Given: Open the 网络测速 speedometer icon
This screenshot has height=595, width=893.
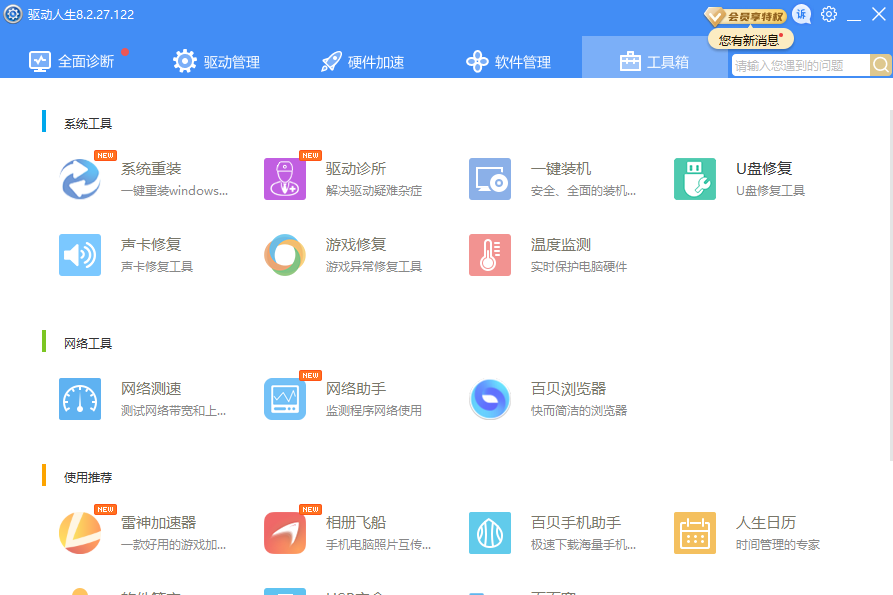Looking at the screenshot, I should click(80, 399).
